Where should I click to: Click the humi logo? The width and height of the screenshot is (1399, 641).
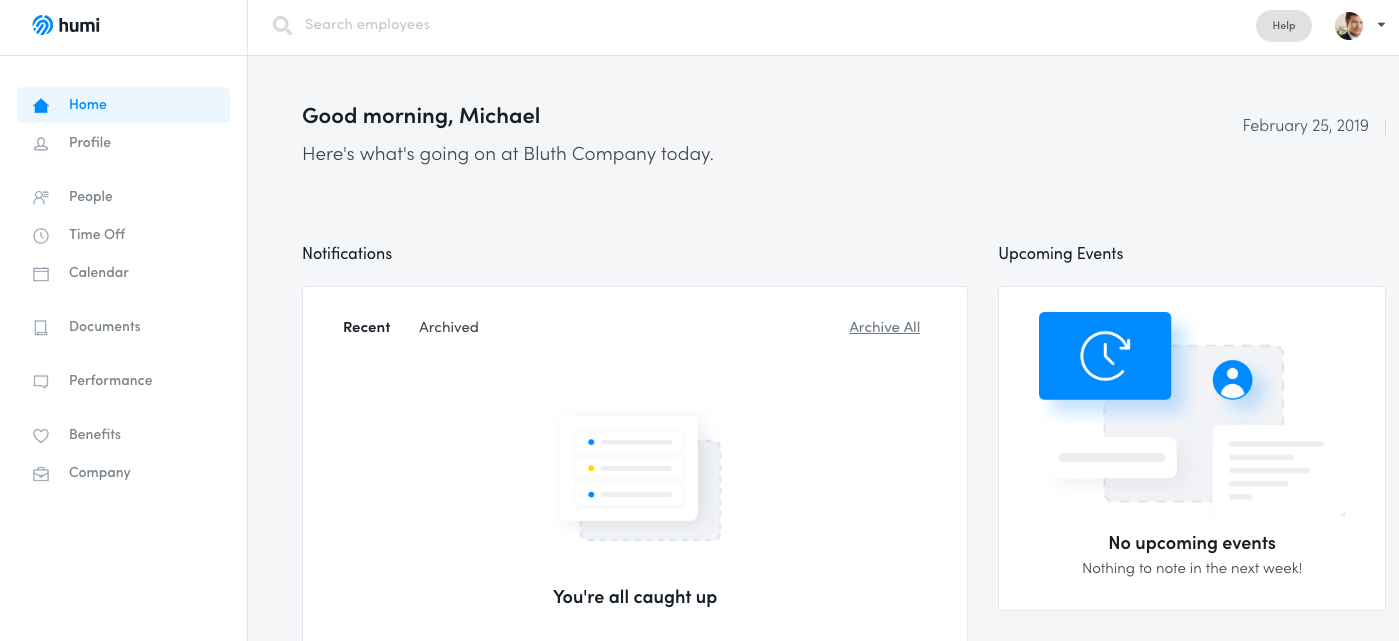66,25
